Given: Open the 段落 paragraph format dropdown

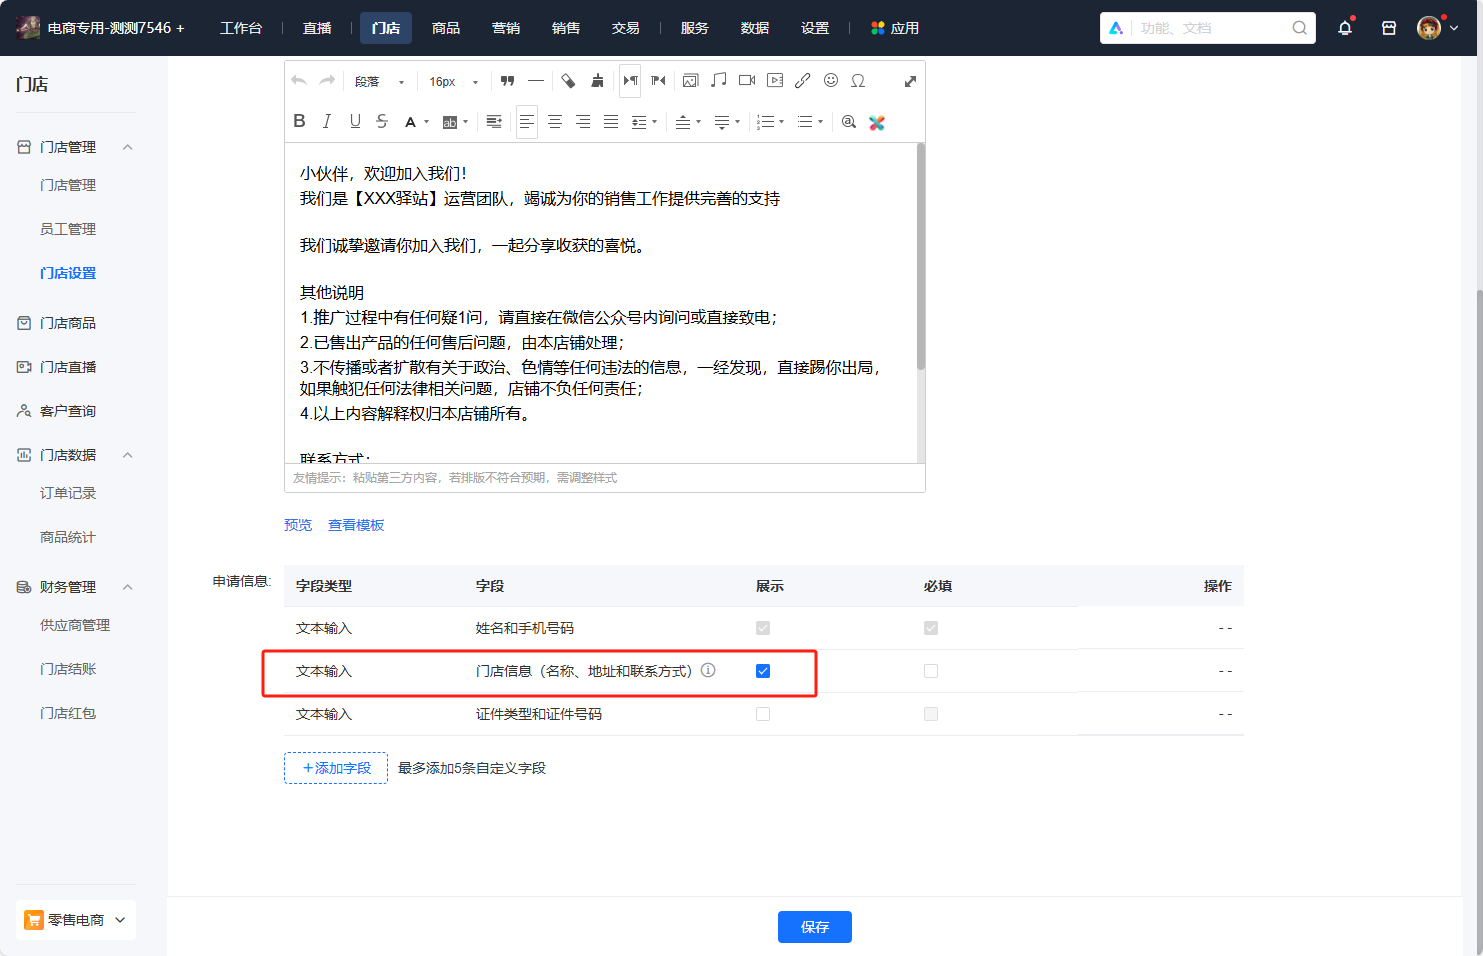Looking at the screenshot, I should pos(380,82).
